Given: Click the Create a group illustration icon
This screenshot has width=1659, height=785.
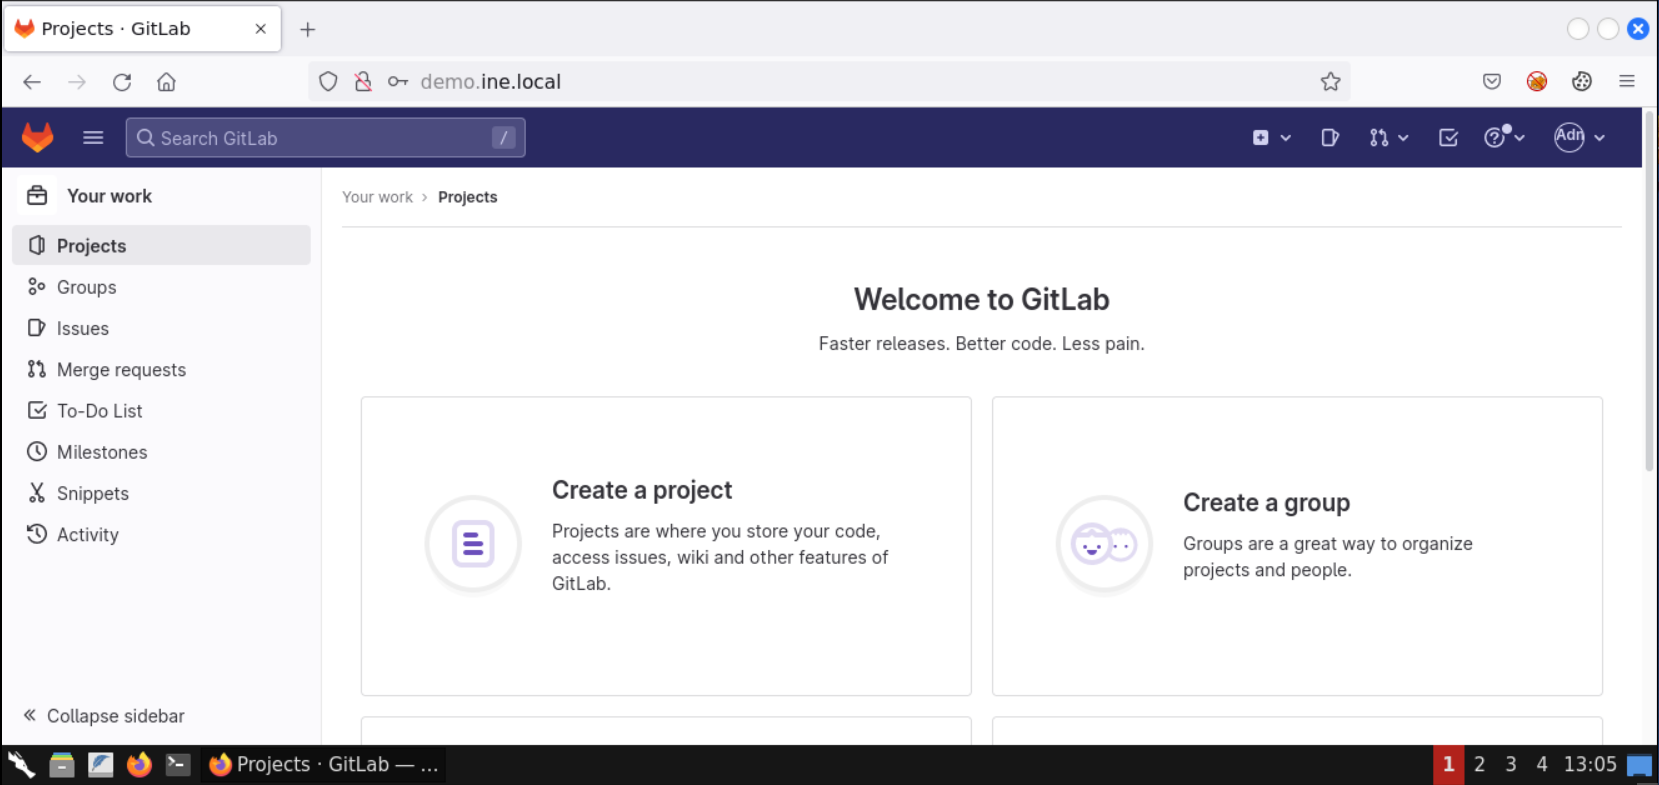Looking at the screenshot, I should click(1104, 545).
